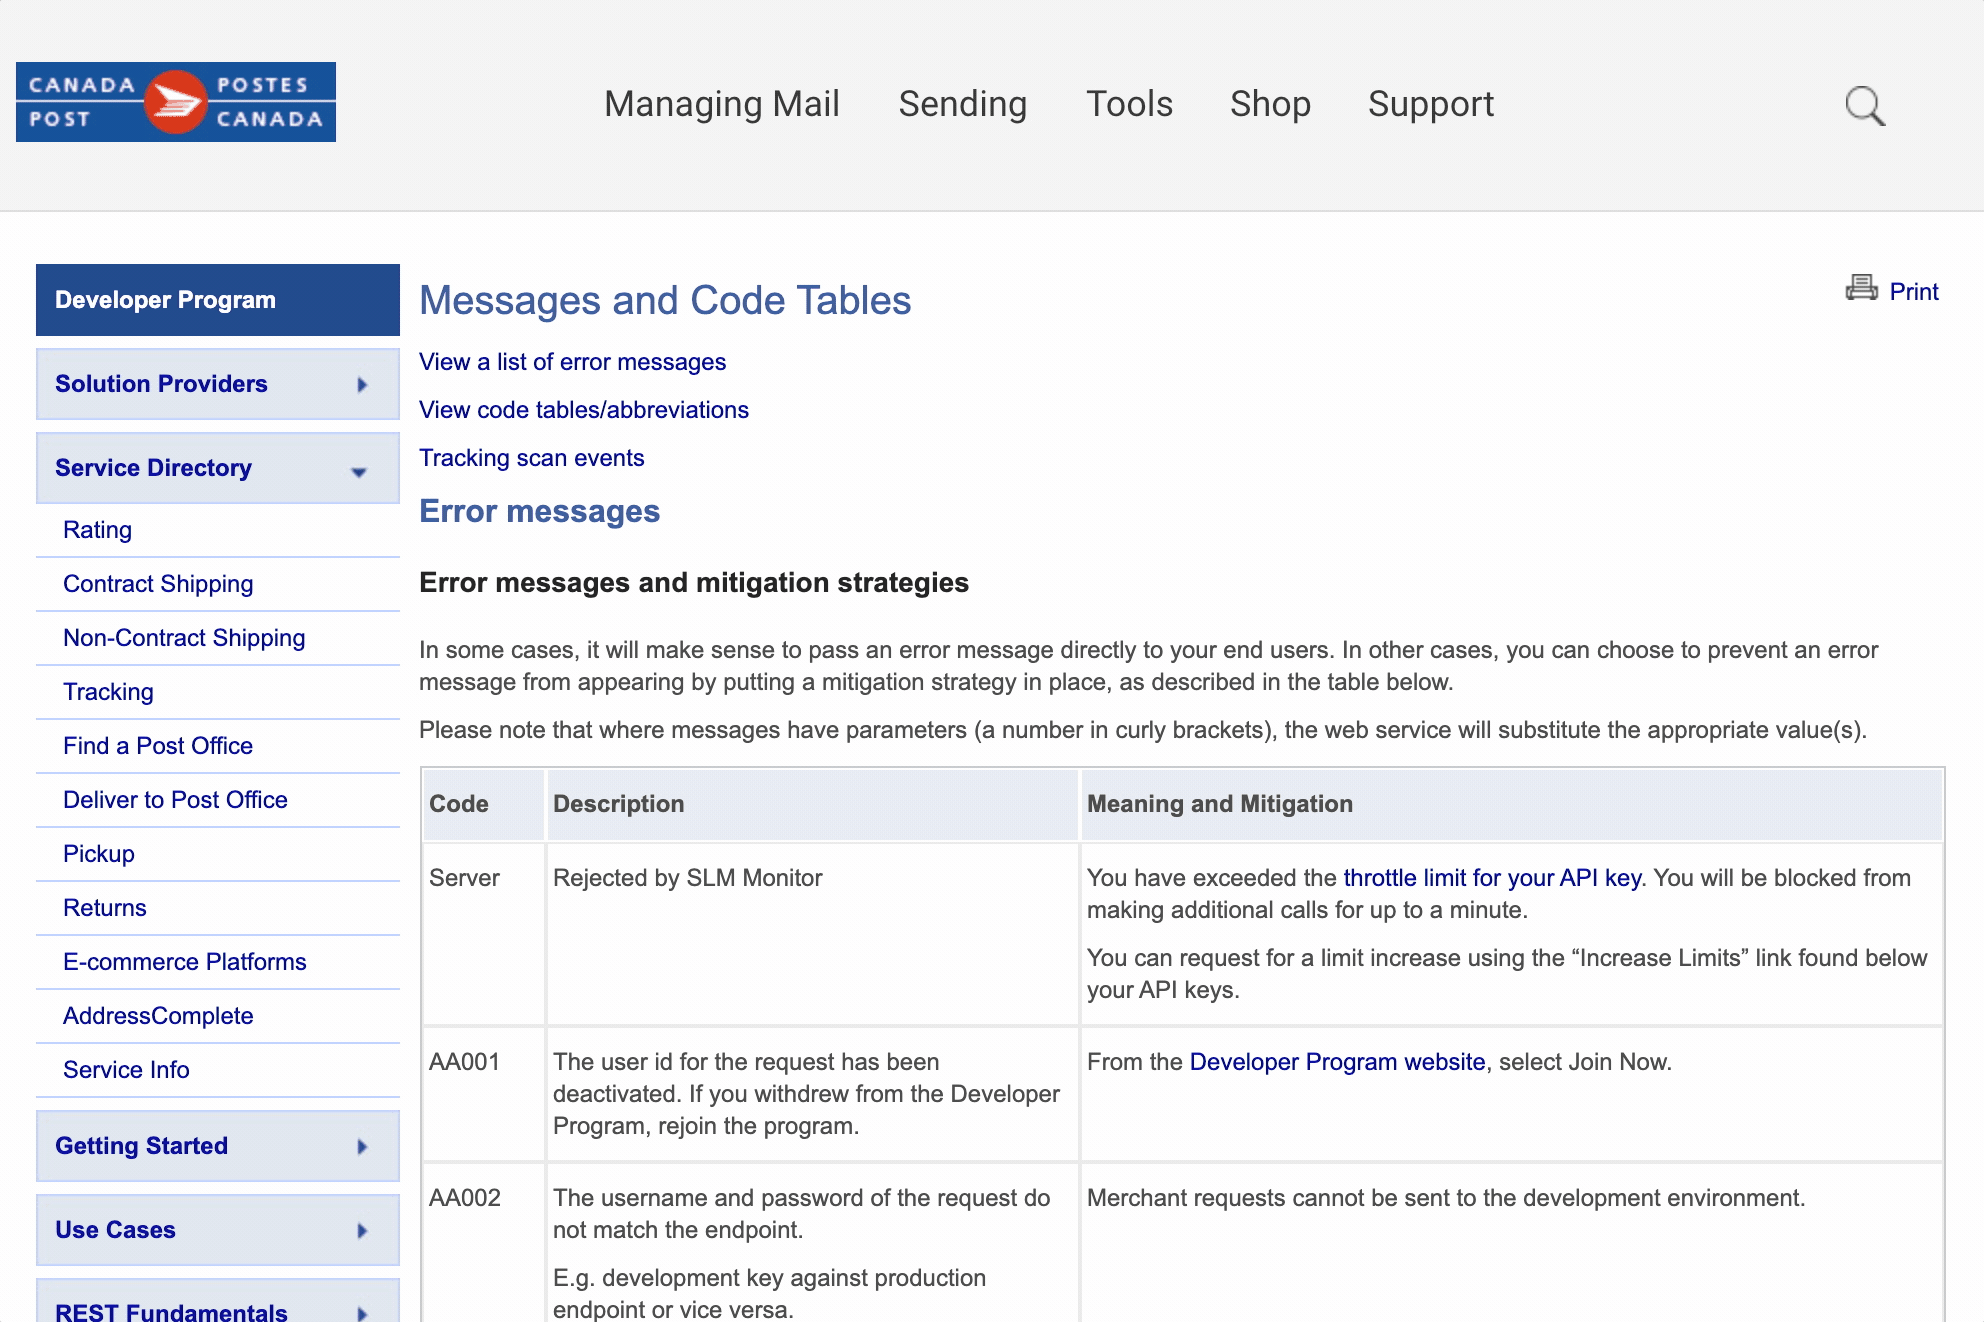Open the Tools menu
The height and width of the screenshot is (1322, 1984).
[1129, 104]
